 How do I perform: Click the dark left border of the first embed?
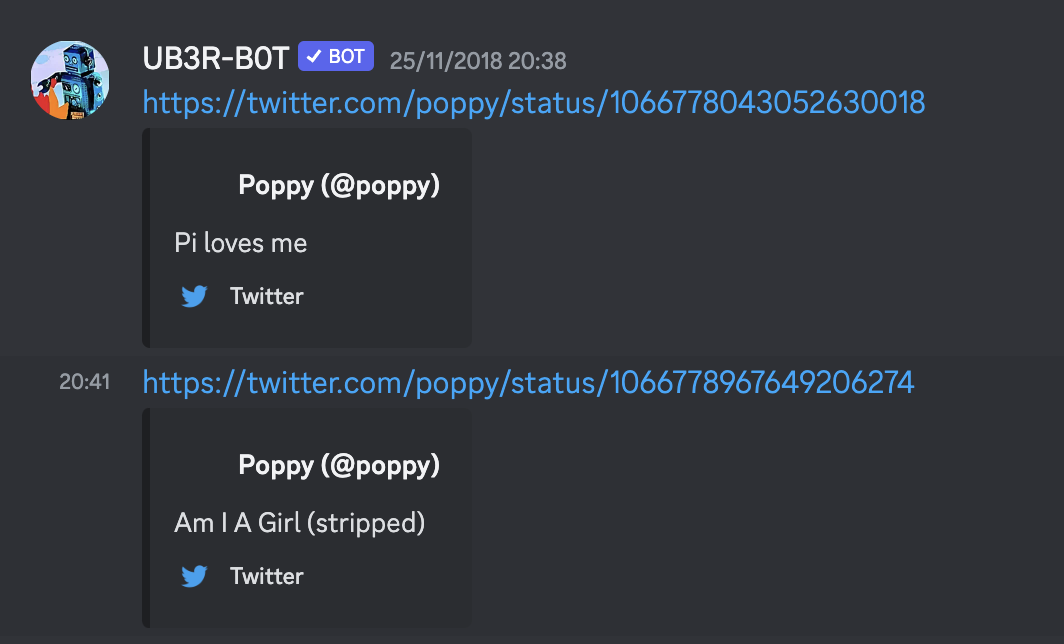coord(146,238)
